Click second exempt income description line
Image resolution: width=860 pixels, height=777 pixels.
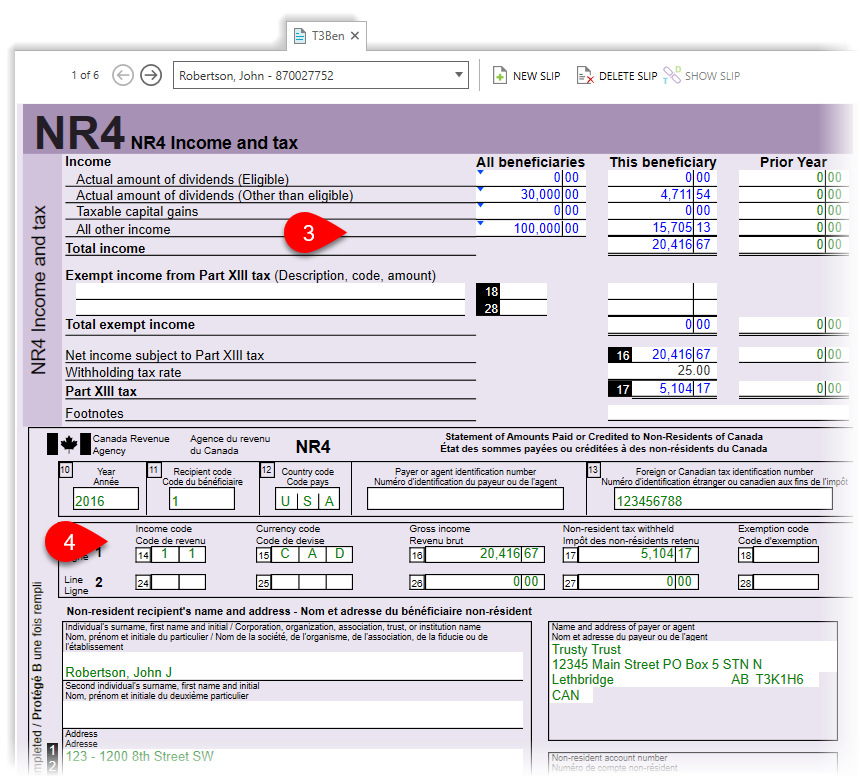click(x=270, y=308)
